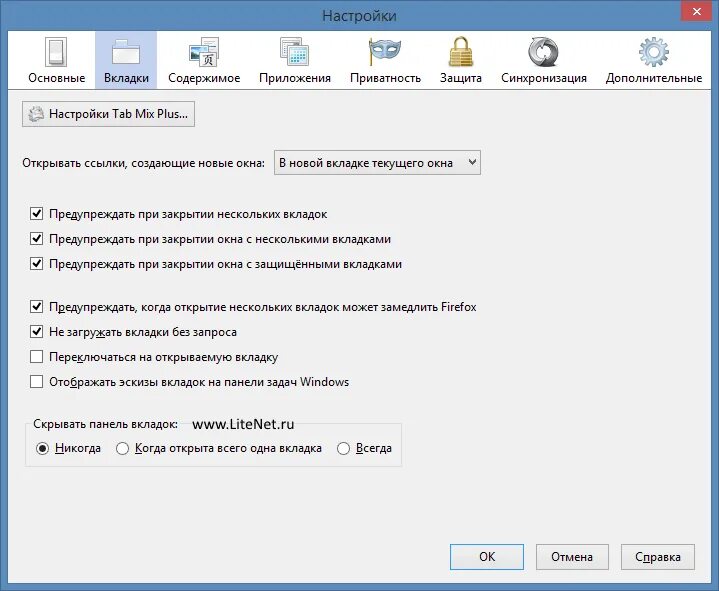Uncheck Предупреждать при закрытии нескольких вкладок
The width and height of the screenshot is (719, 591).
point(36,214)
